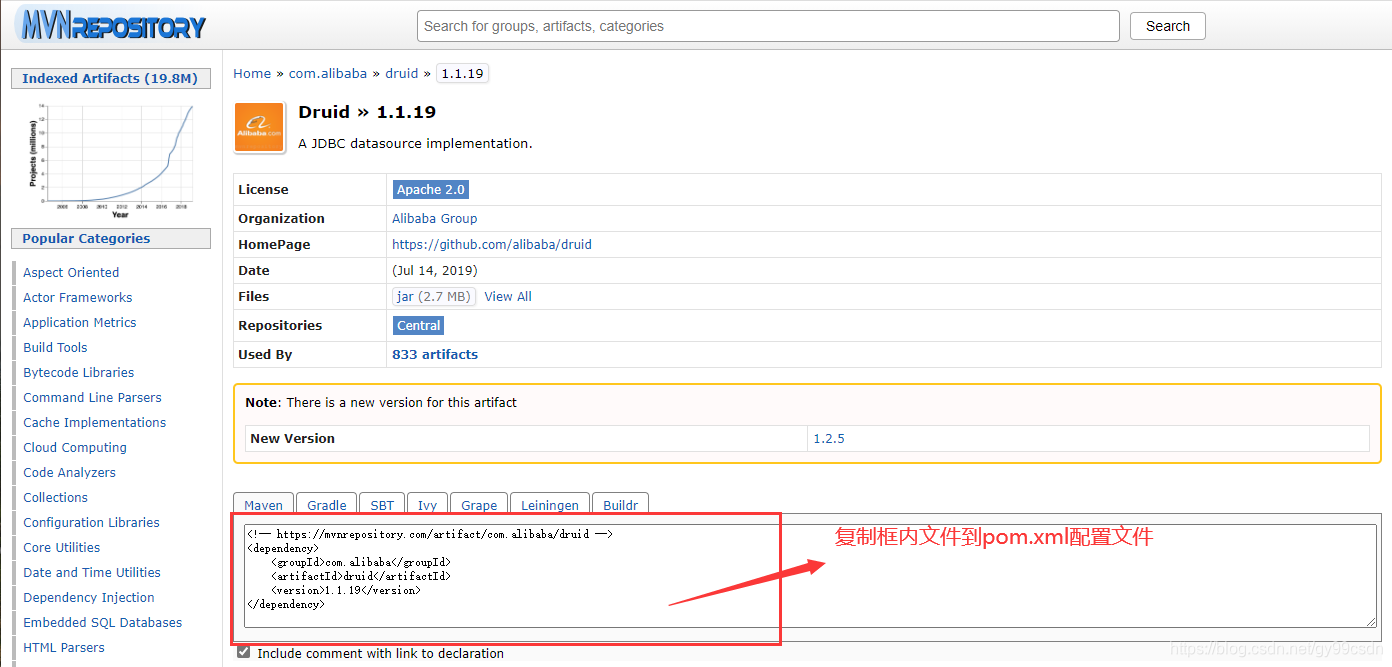
Task: Open Indexed Artifacts (19.8M) header
Action: [x=110, y=78]
